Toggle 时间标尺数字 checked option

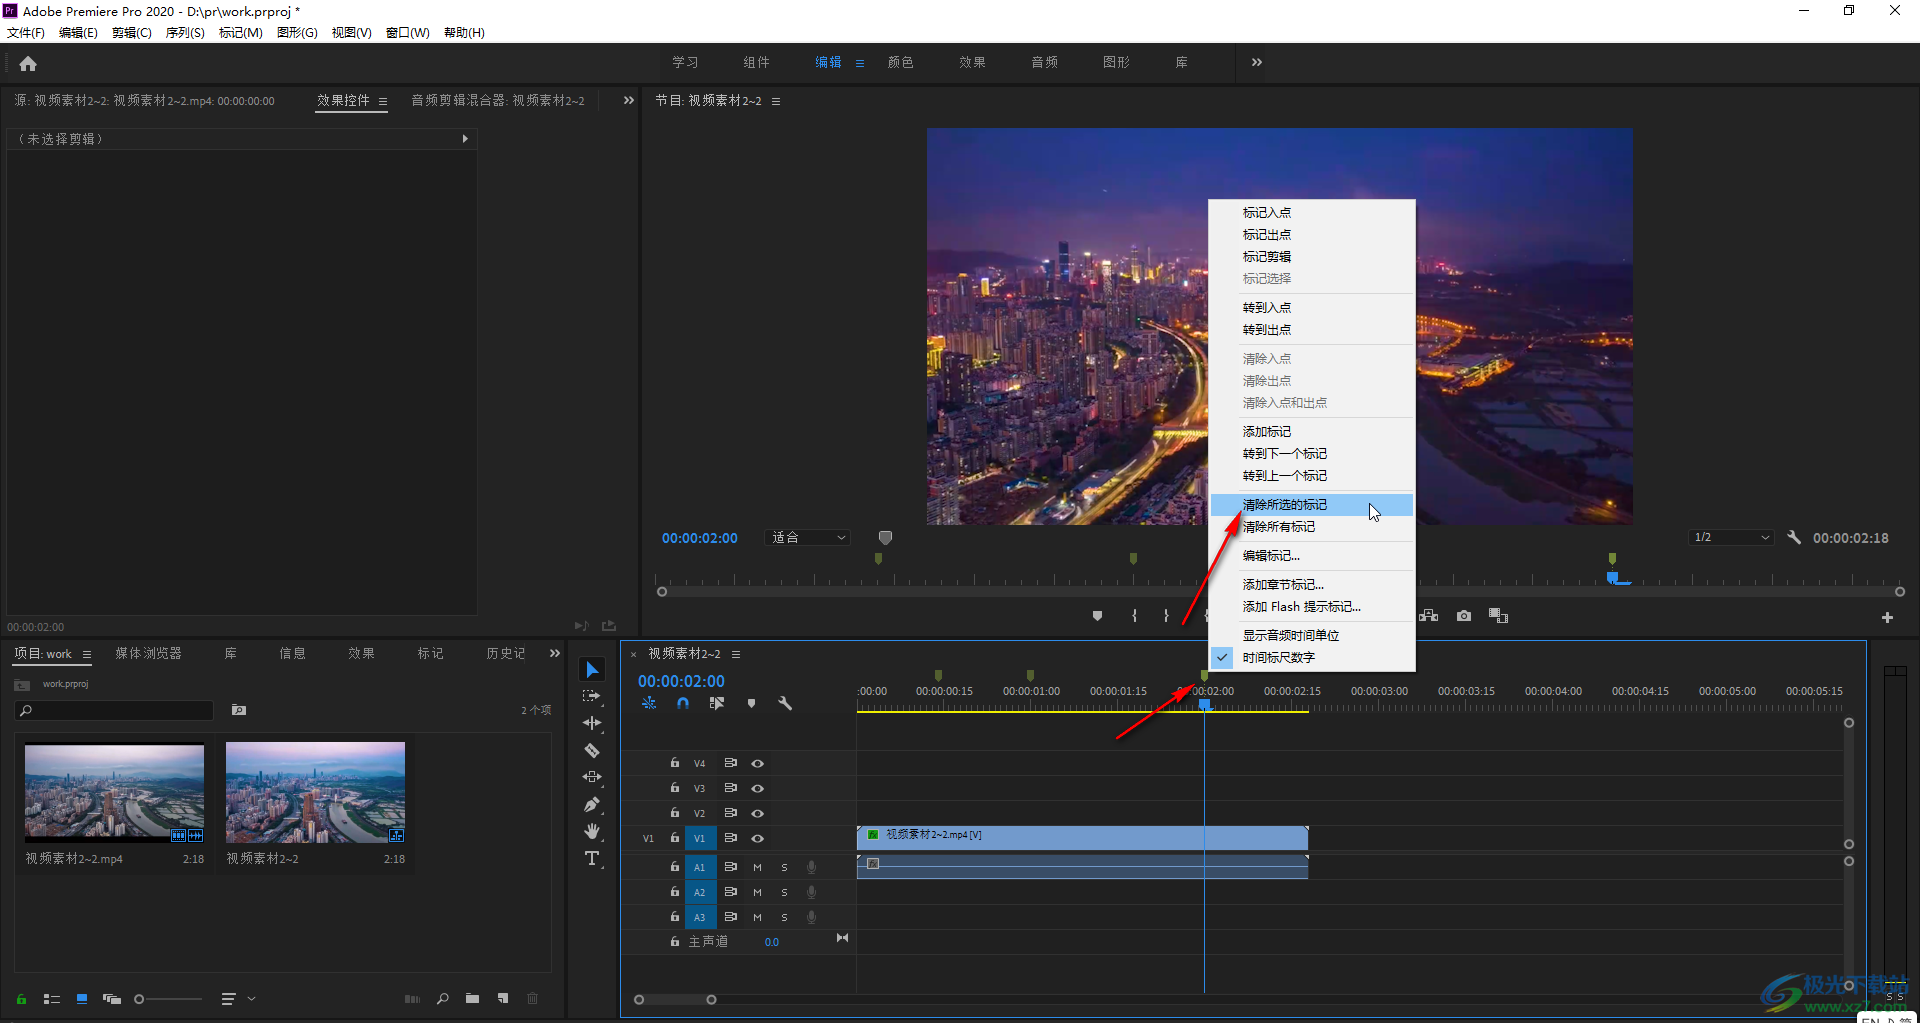1312,657
